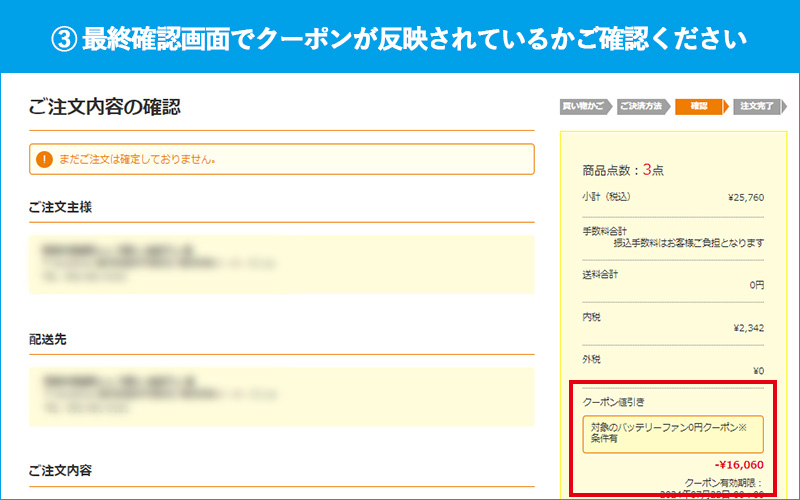Screen dimensions: 800x500
Task: Click the orange 確認 step indicator
Action: tap(699, 106)
